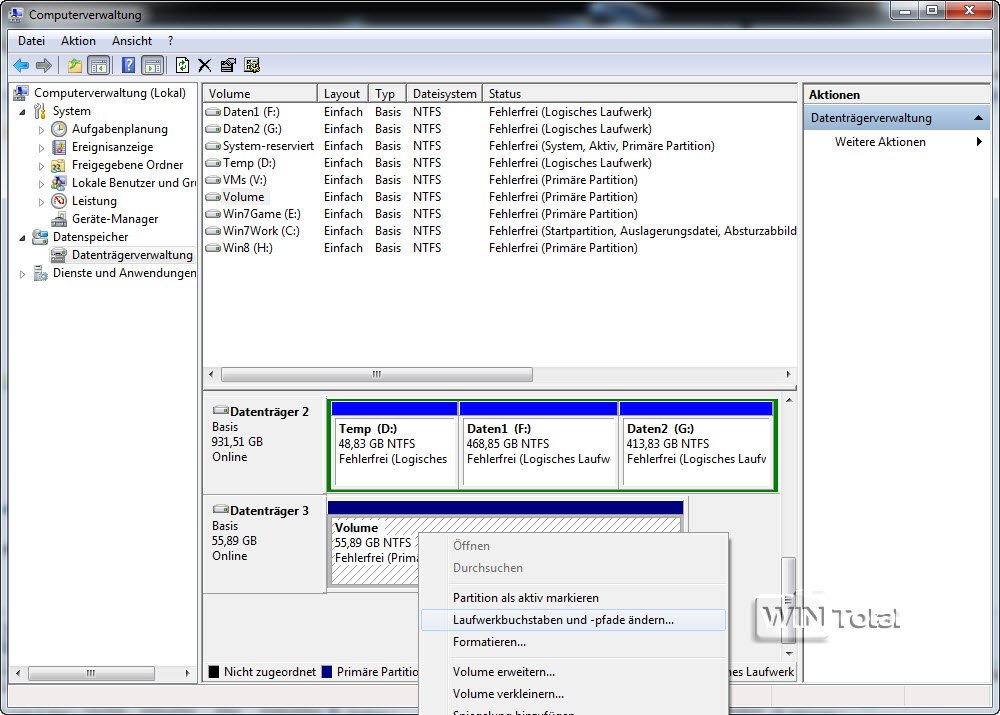Screen dimensions: 1000x715
Task: Toggle the console tree show/hide button
Action: click(99, 66)
